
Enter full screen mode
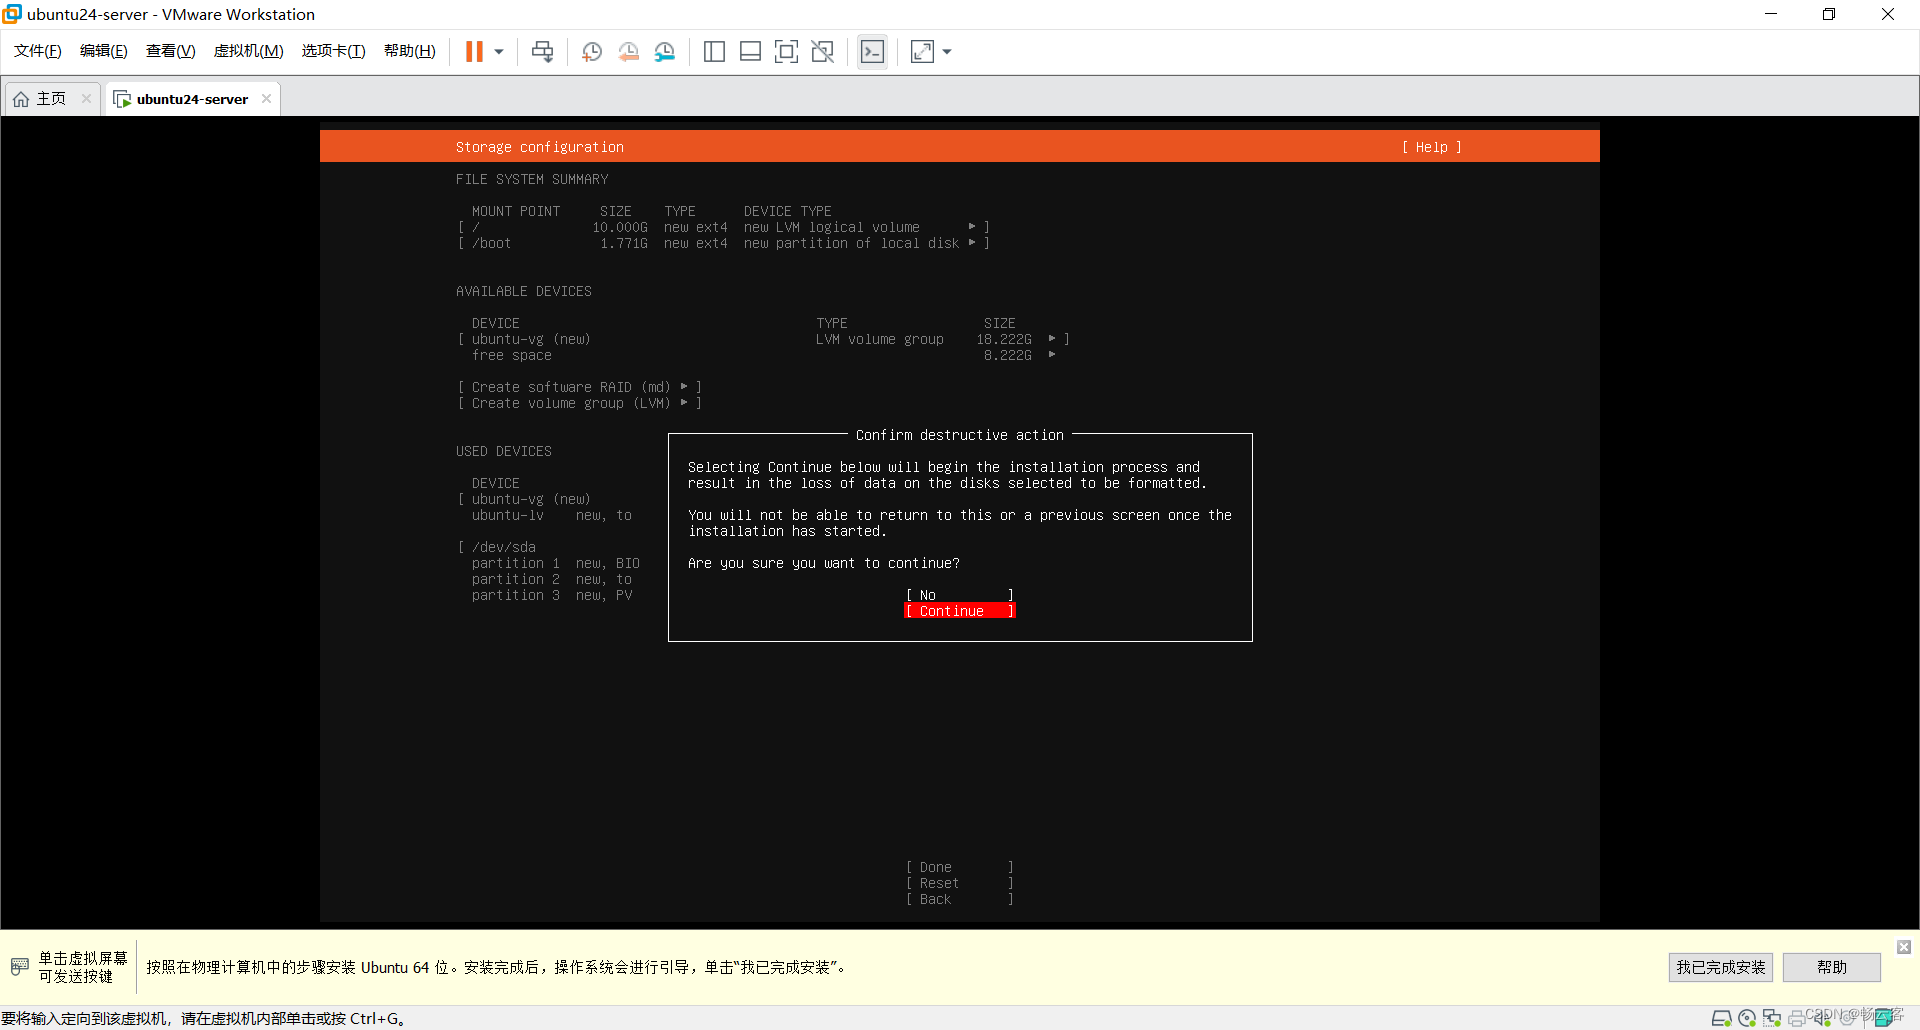click(x=786, y=52)
